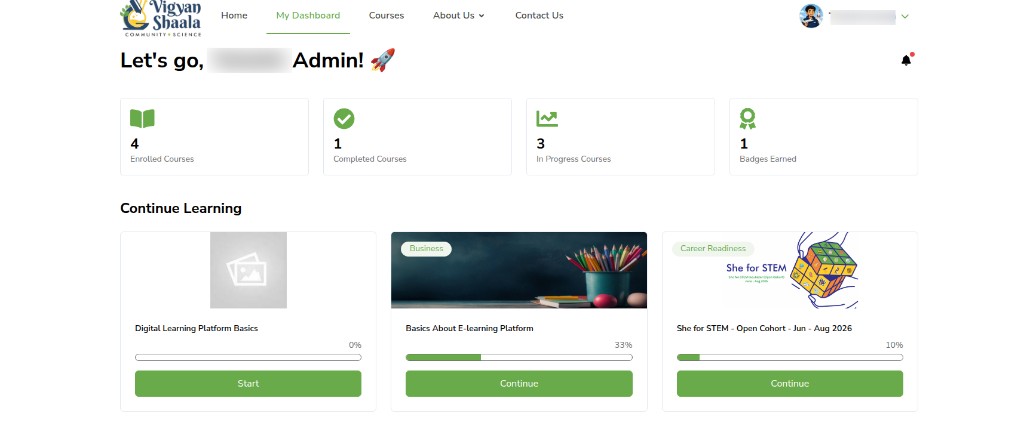Expand the About Us menu
Viewport: 1024px width, 423px height.
pyautogui.click(x=458, y=16)
